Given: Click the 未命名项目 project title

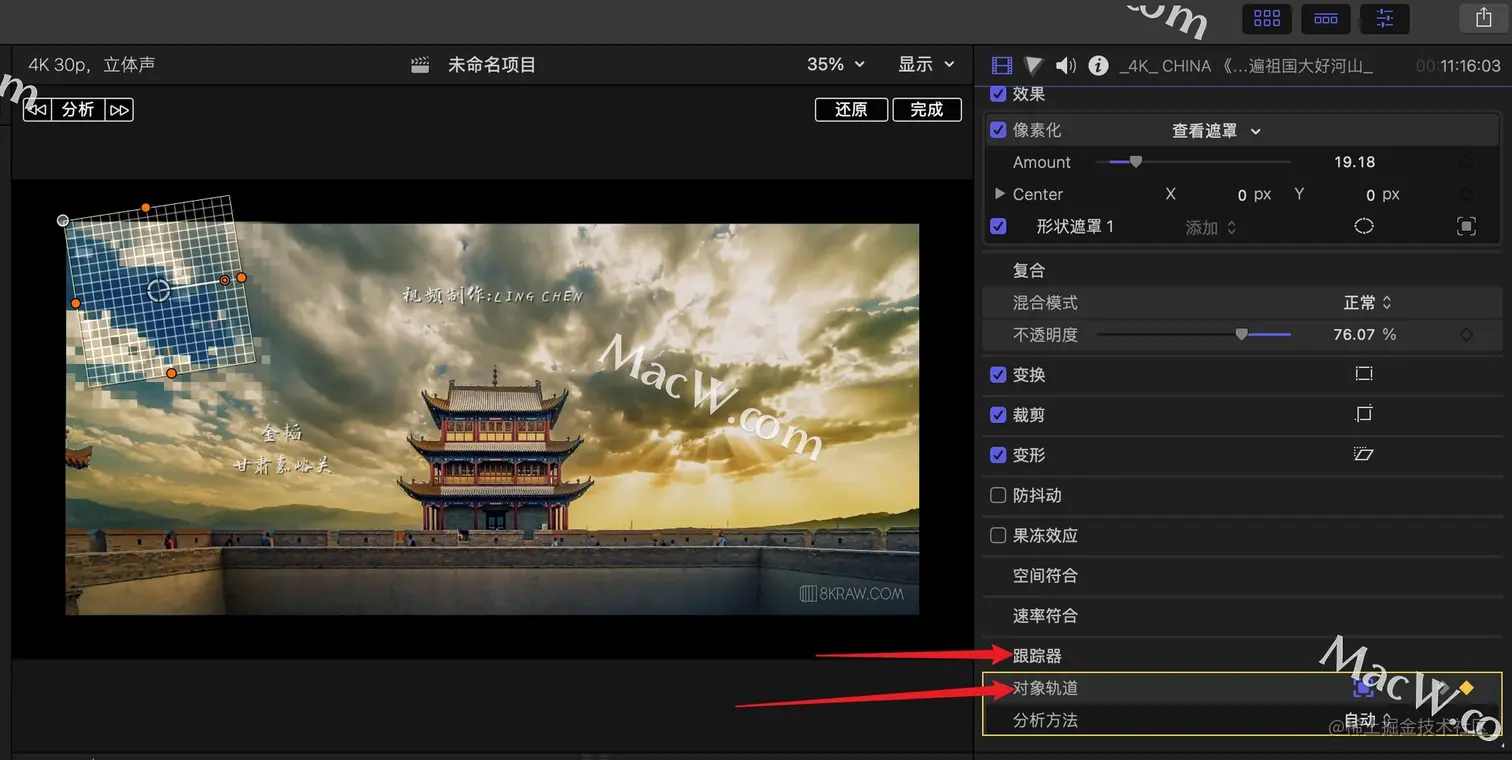Looking at the screenshot, I should pyautogui.click(x=492, y=65).
